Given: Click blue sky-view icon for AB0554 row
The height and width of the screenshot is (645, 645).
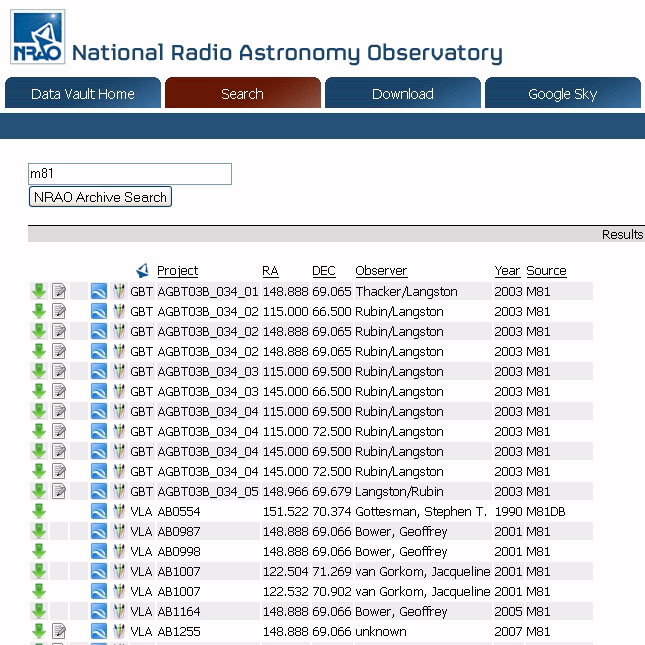Looking at the screenshot, I should pos(99,511).
